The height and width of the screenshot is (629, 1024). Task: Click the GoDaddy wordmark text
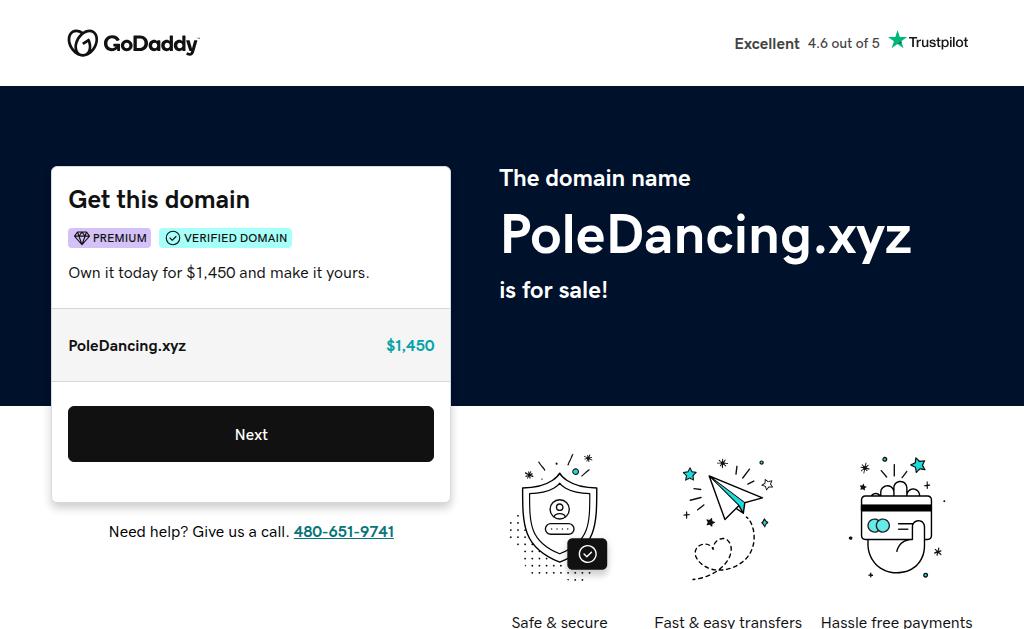pos(151,44)
